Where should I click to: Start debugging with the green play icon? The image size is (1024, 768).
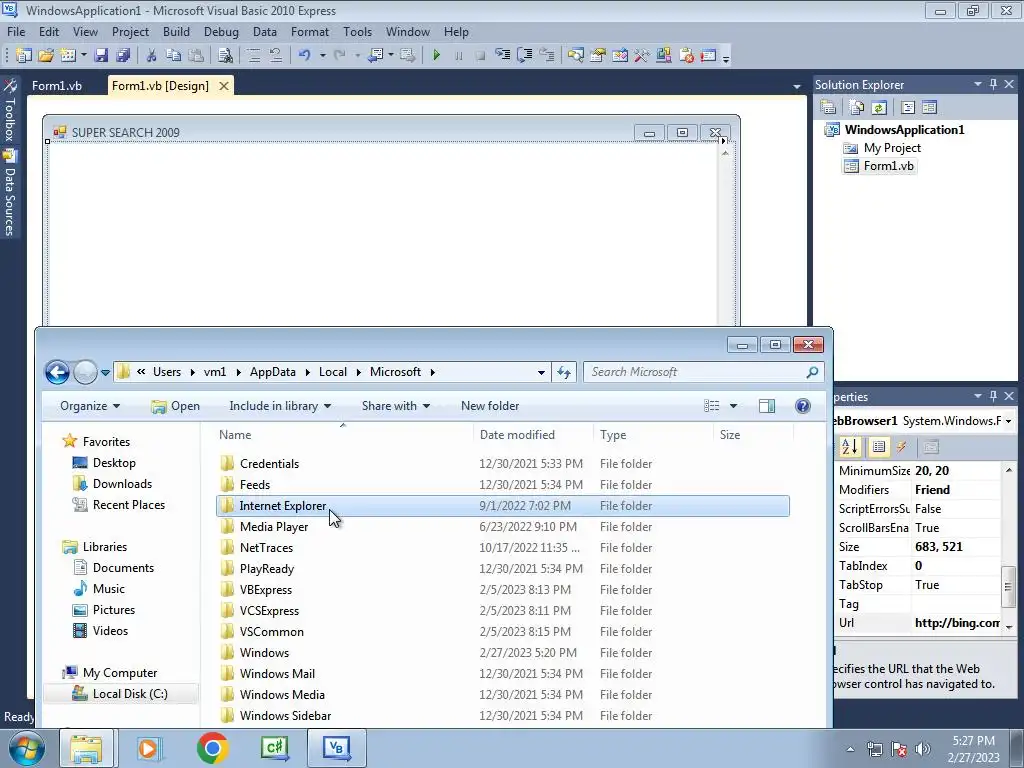click(x=436, y=56)
